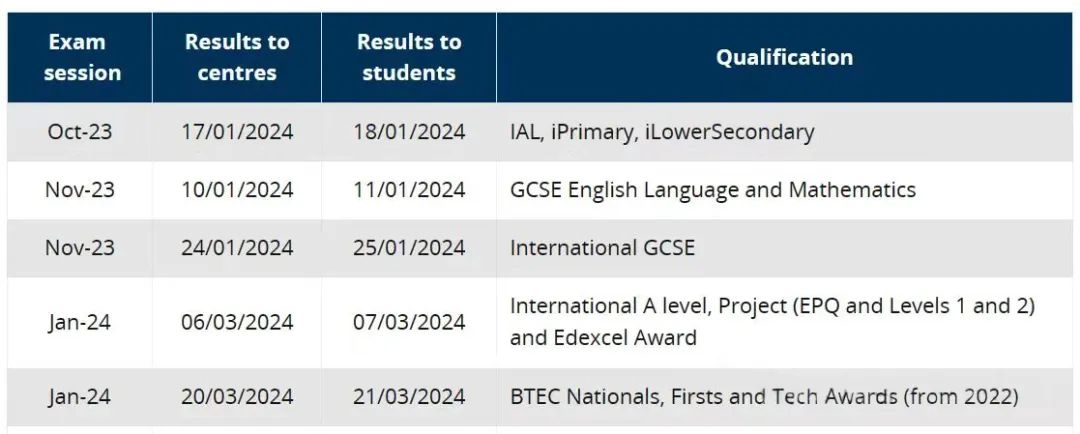Click the 10/01/2024 results date
Screen dimensions: 1080x434
coord(237,189)
